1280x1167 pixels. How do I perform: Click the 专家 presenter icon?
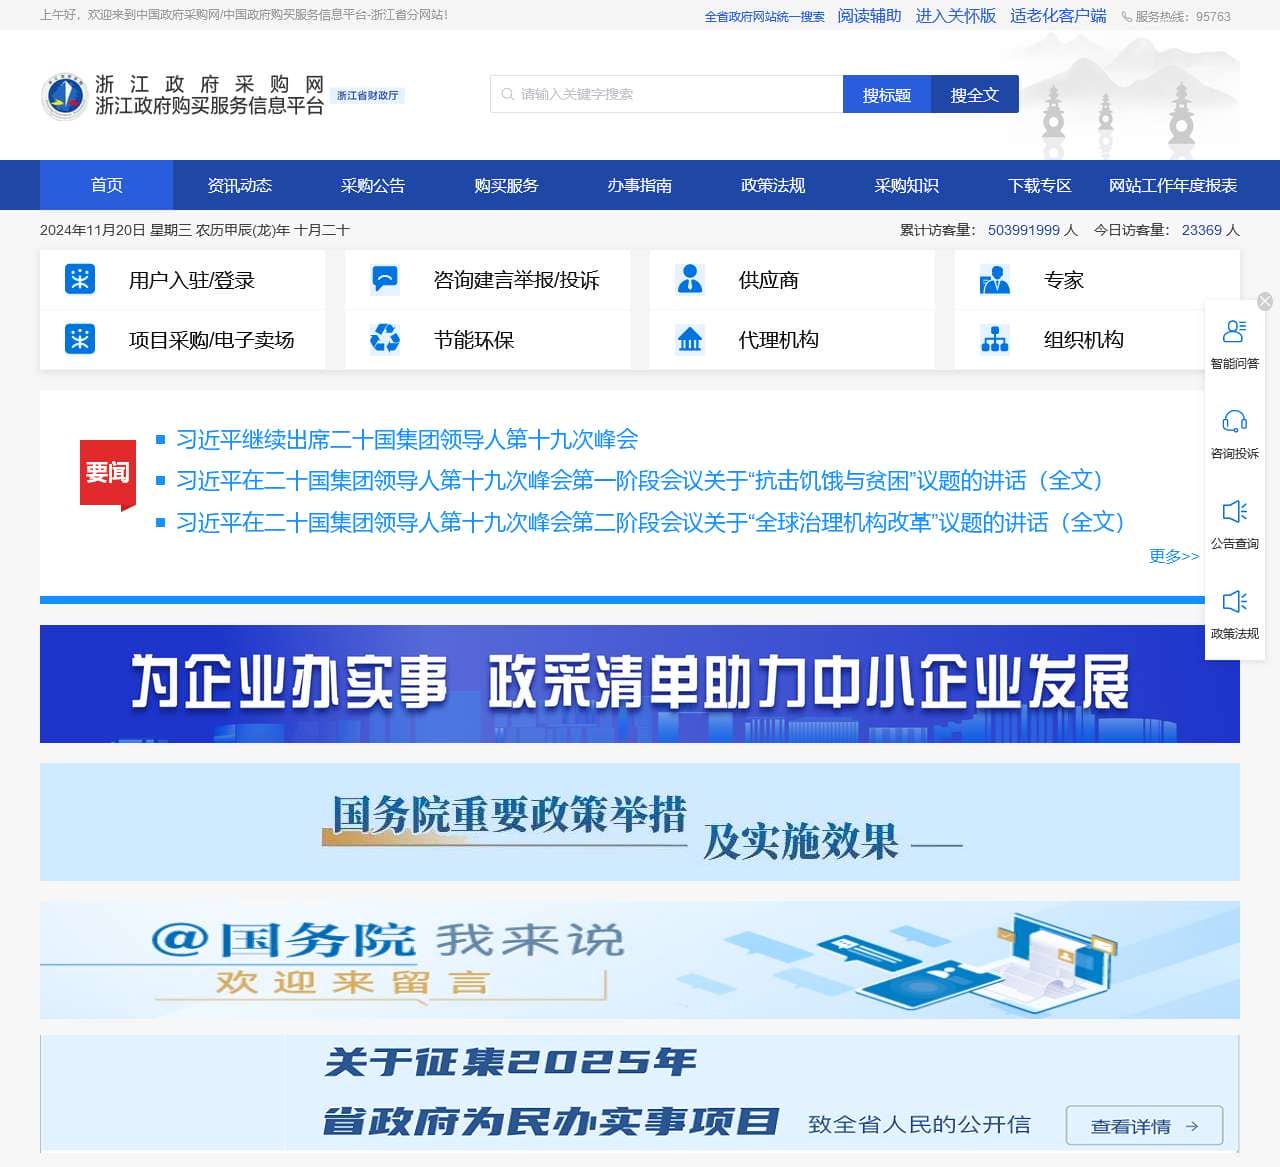[995, 279]
